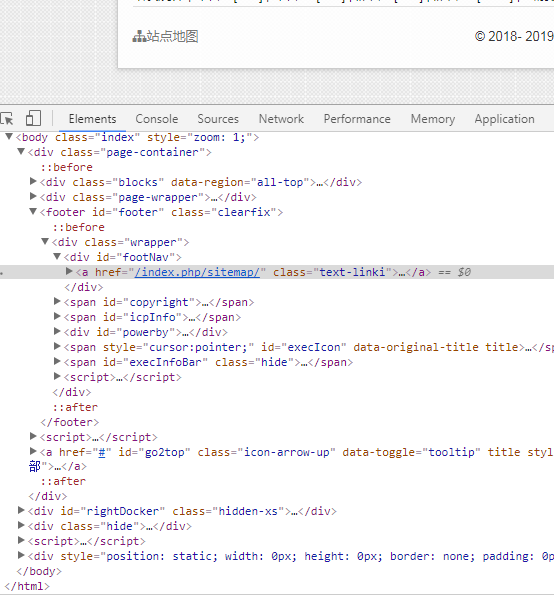Collapse the footNav div node
554x597 pixels.
click(x=57, y=256)
